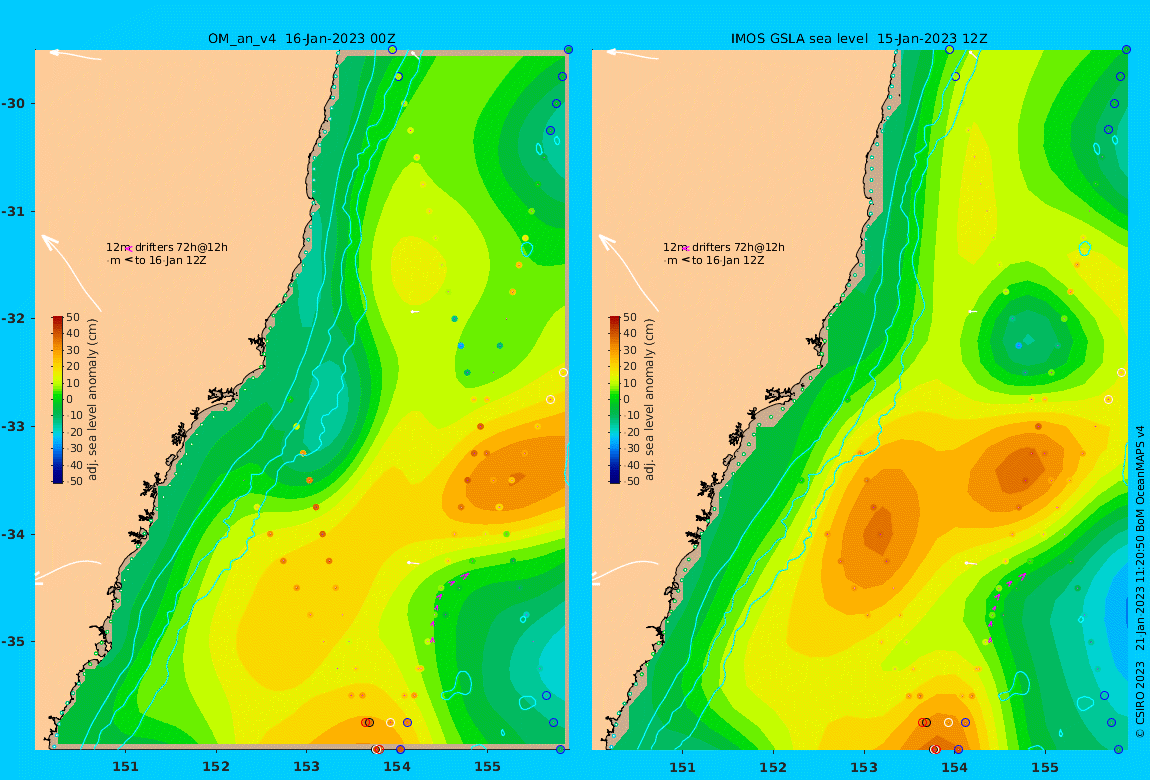Click the '50' label at red end of right colorbar
The image size is (1150, 780).
point(630,317)
